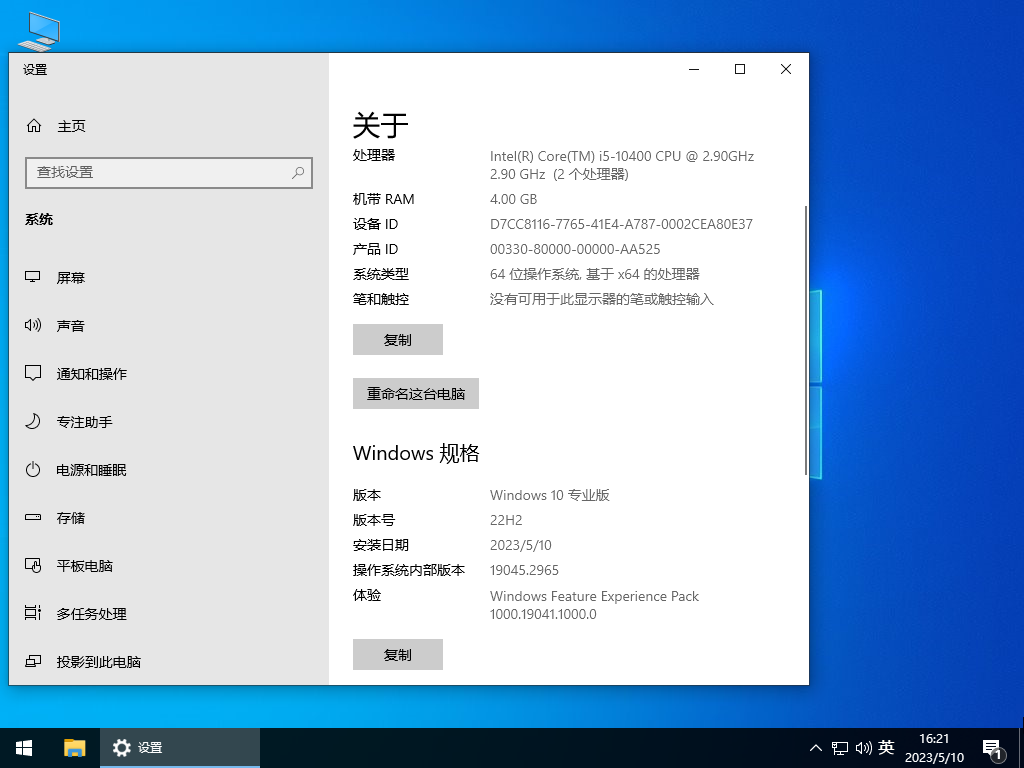The height and width of the screenshot is (768, 1024).
Task: Copy Windows 规格 with the lower 复制 button
Action: (x=397, y=654)
